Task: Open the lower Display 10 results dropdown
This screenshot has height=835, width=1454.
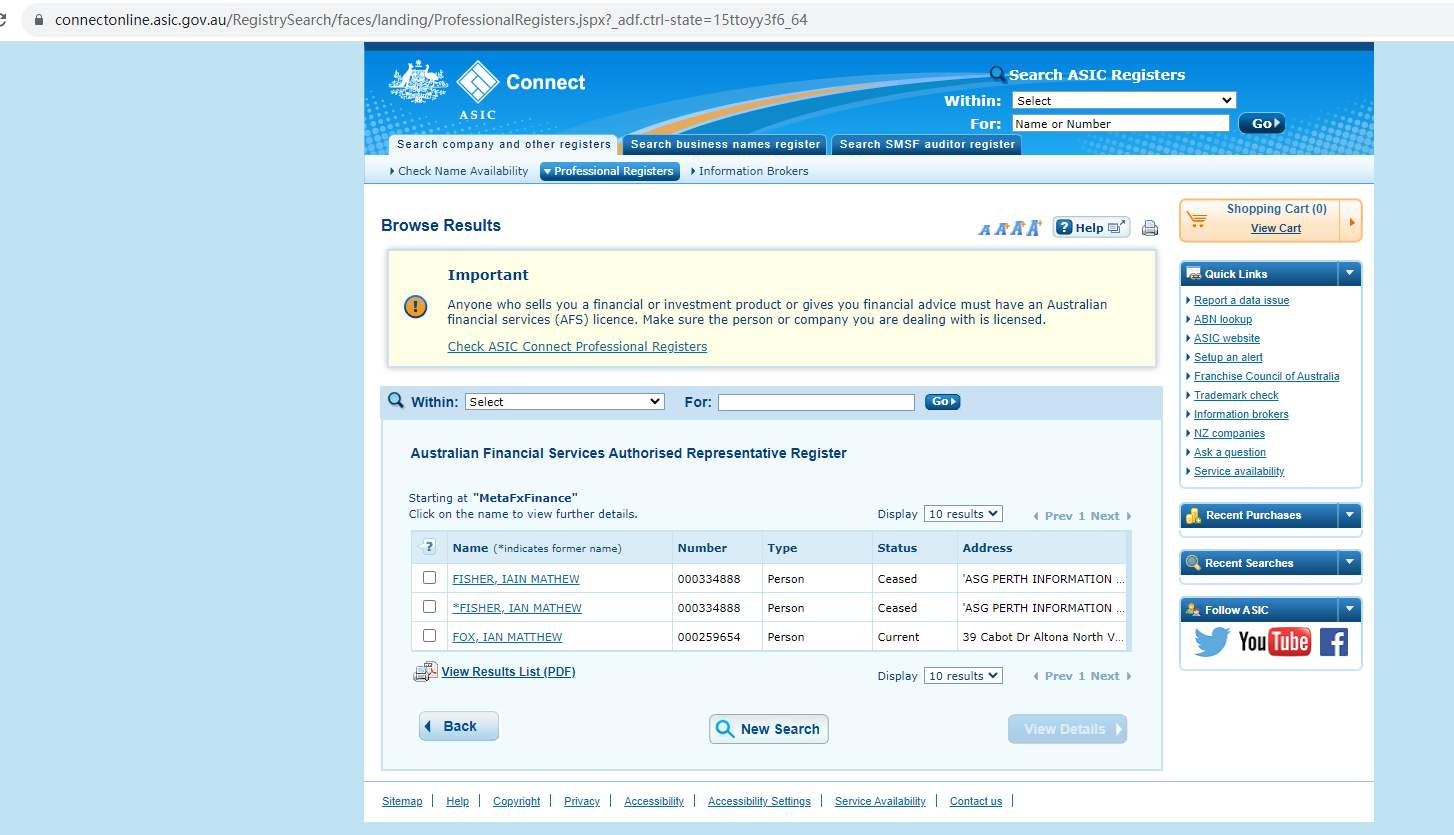Action: pyautogui.click(x=963, y=676)
